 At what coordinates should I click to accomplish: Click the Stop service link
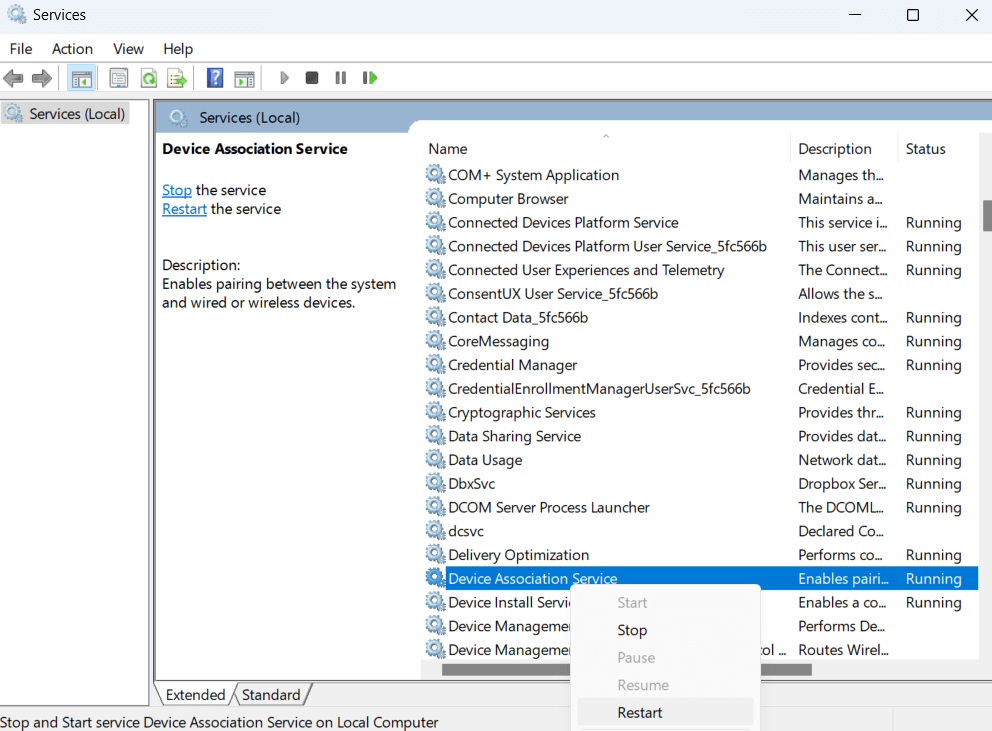click(176, 189)
